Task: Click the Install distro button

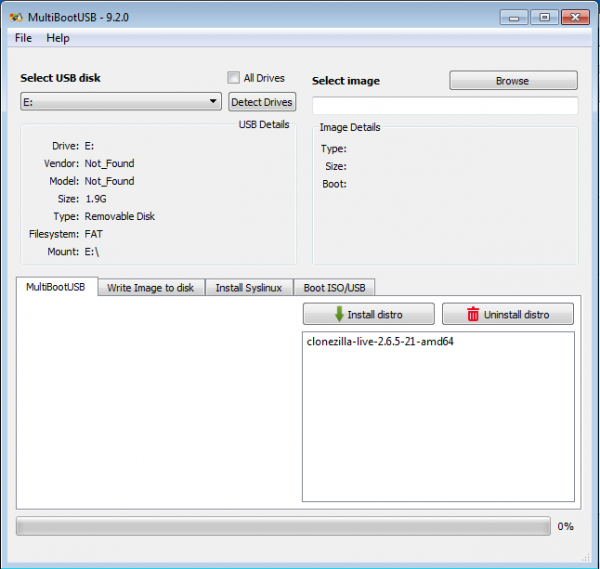Action: [x=368, y=314]
